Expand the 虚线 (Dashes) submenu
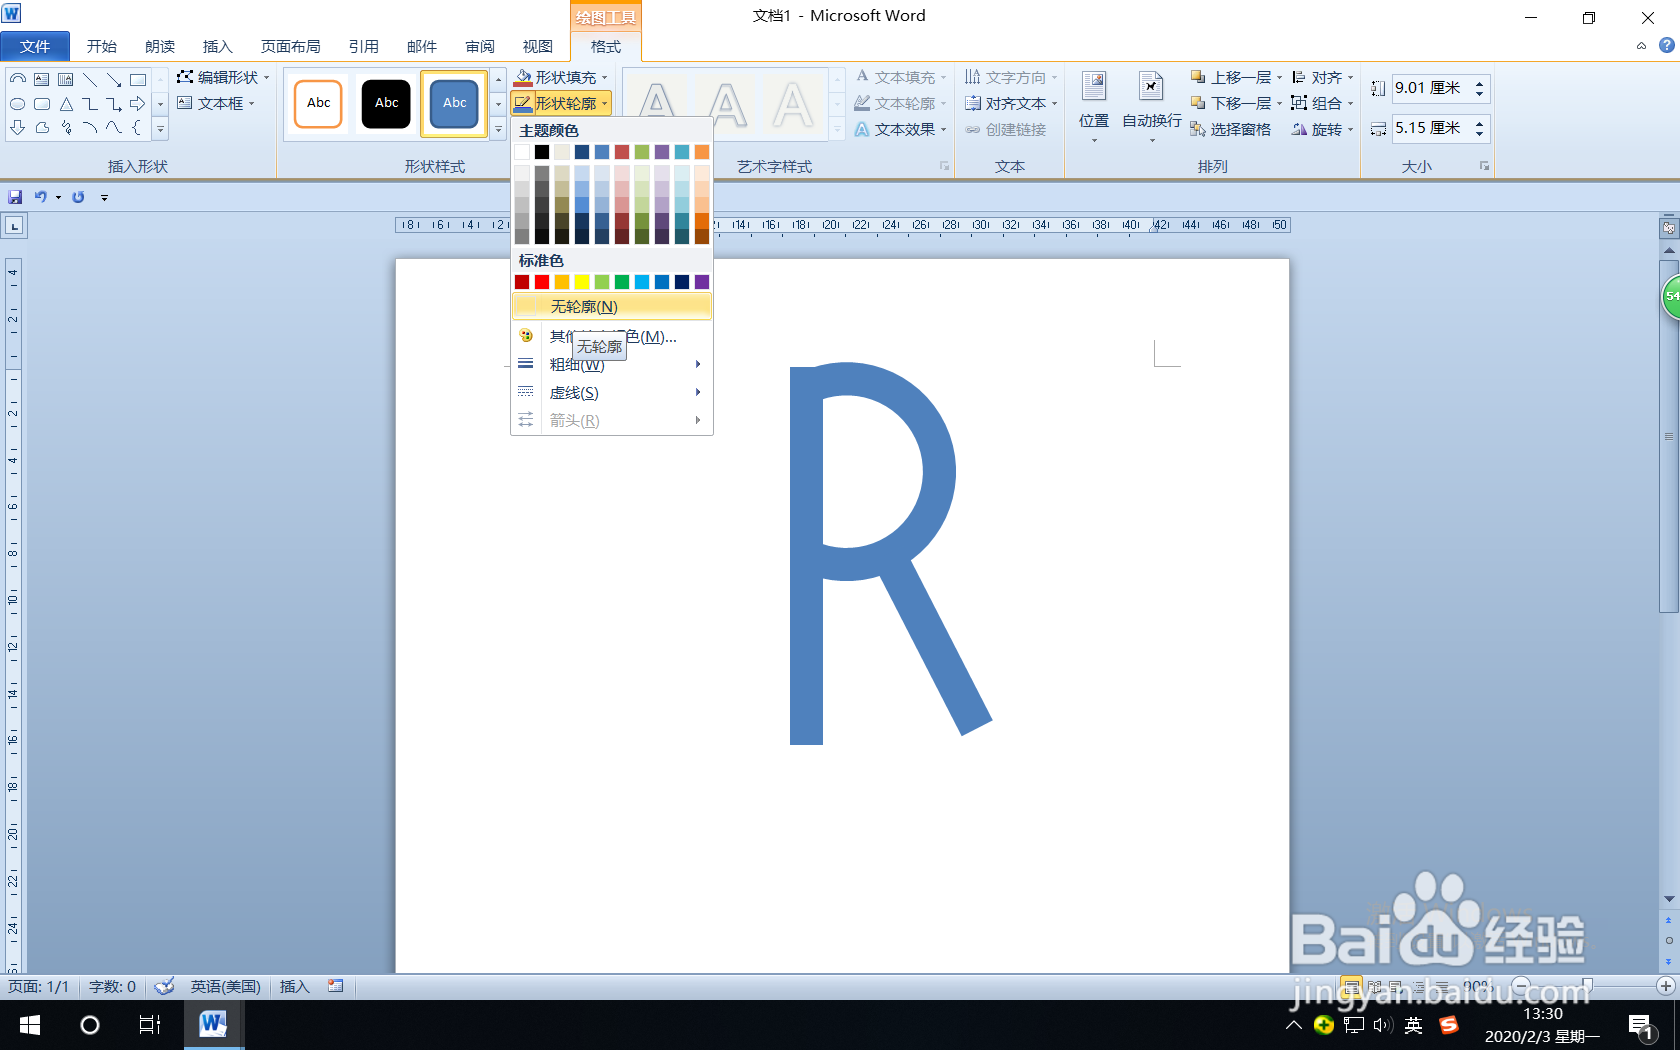1680x1050 pixels. [574, 392]
